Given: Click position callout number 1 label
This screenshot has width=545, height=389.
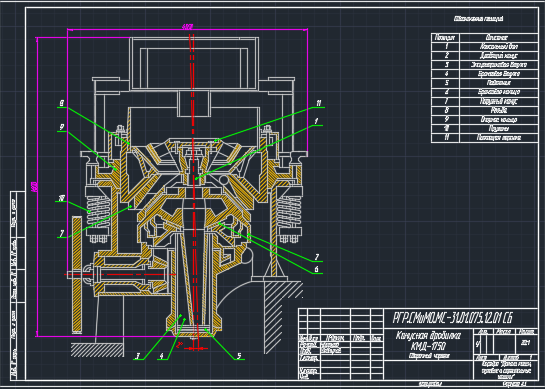Looking at the screenshot, I should coord(316,121).
